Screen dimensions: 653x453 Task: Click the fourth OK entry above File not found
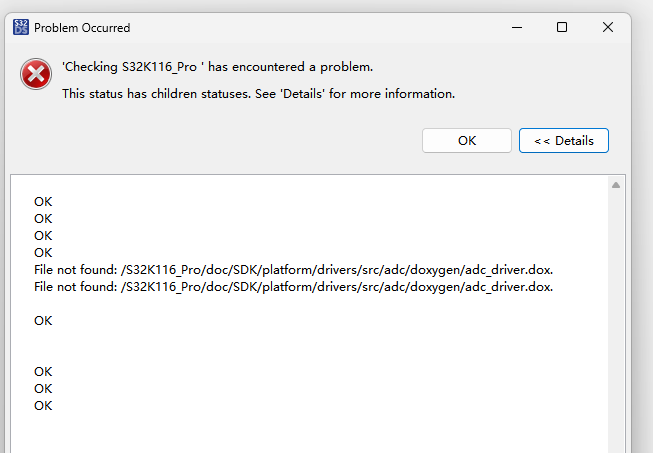43,253
